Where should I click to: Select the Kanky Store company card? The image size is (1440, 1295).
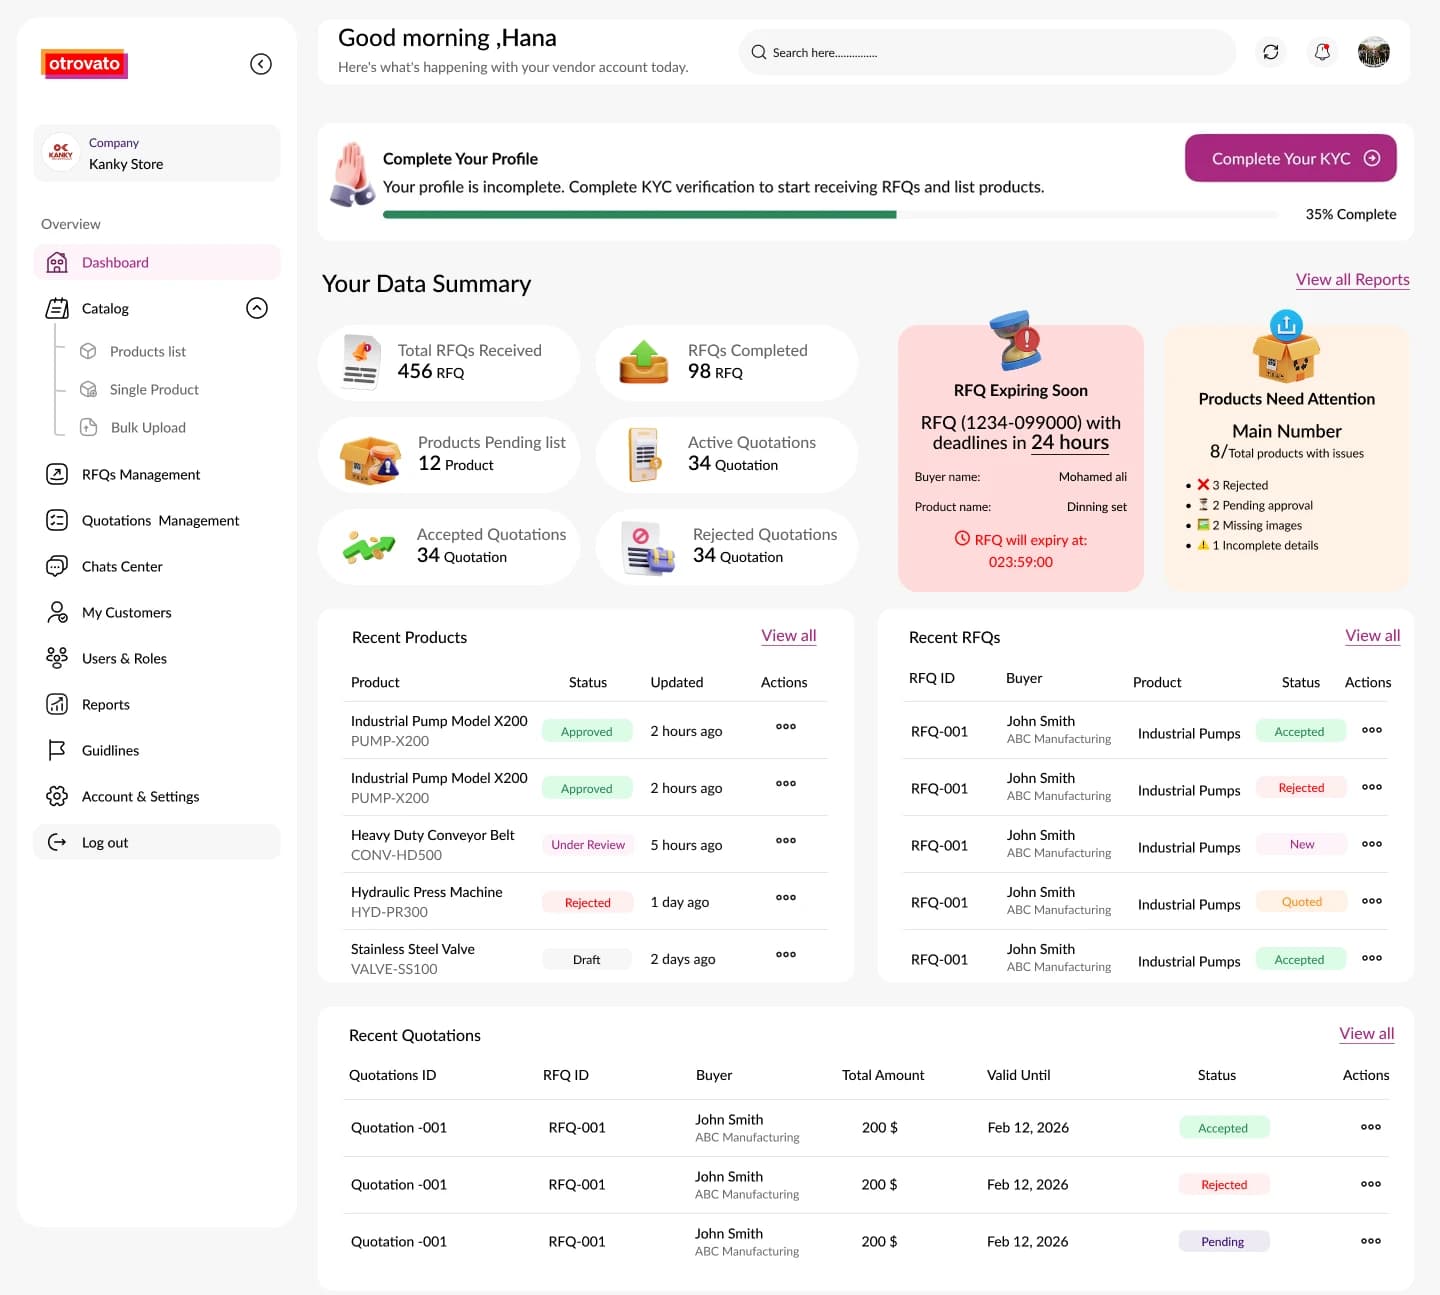[x=157, y=153]
